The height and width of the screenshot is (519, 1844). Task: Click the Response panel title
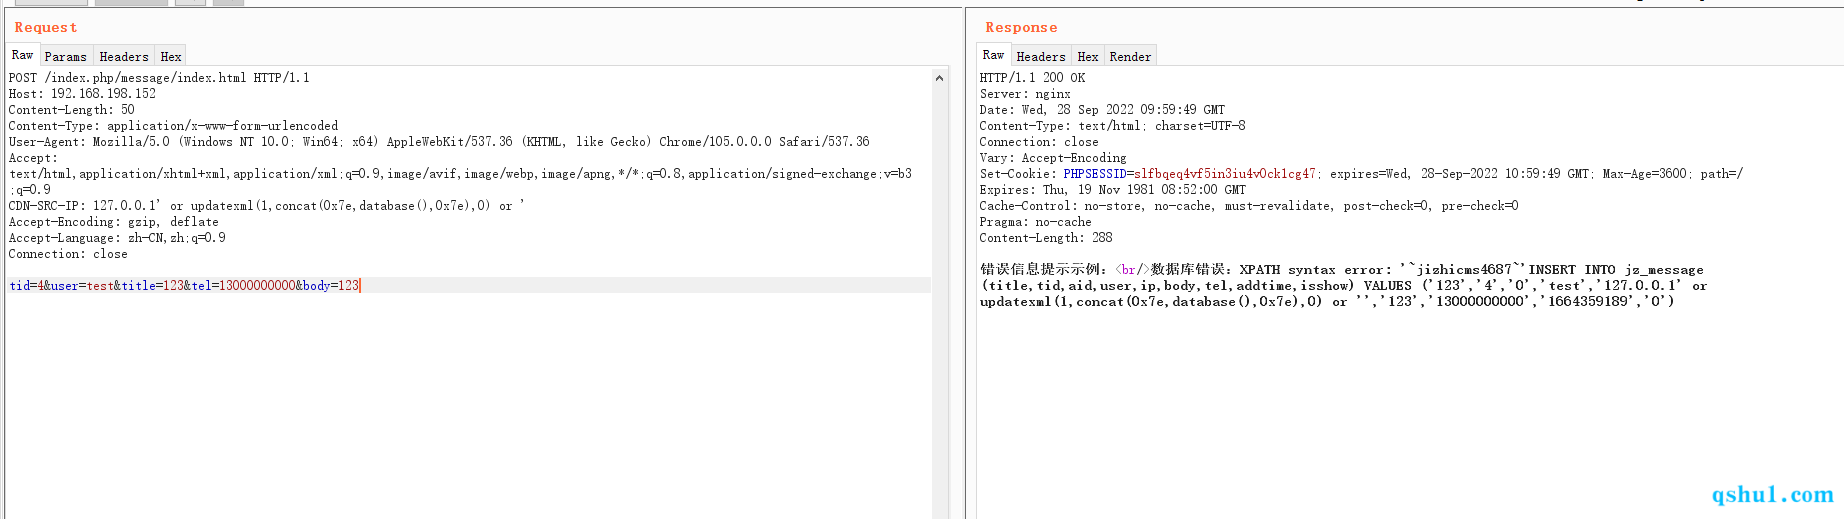[1021, 27]
